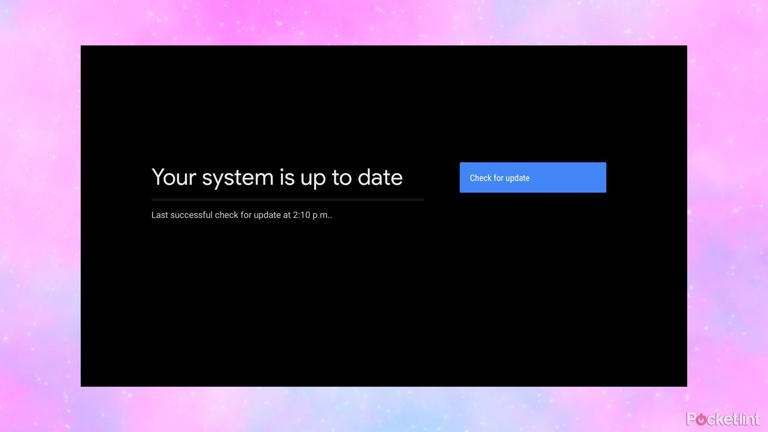Viewport: 768px width, 432px height.
Task: Click 'Last successful check for update at 2:10 p.m.' text
Action: 241,215
